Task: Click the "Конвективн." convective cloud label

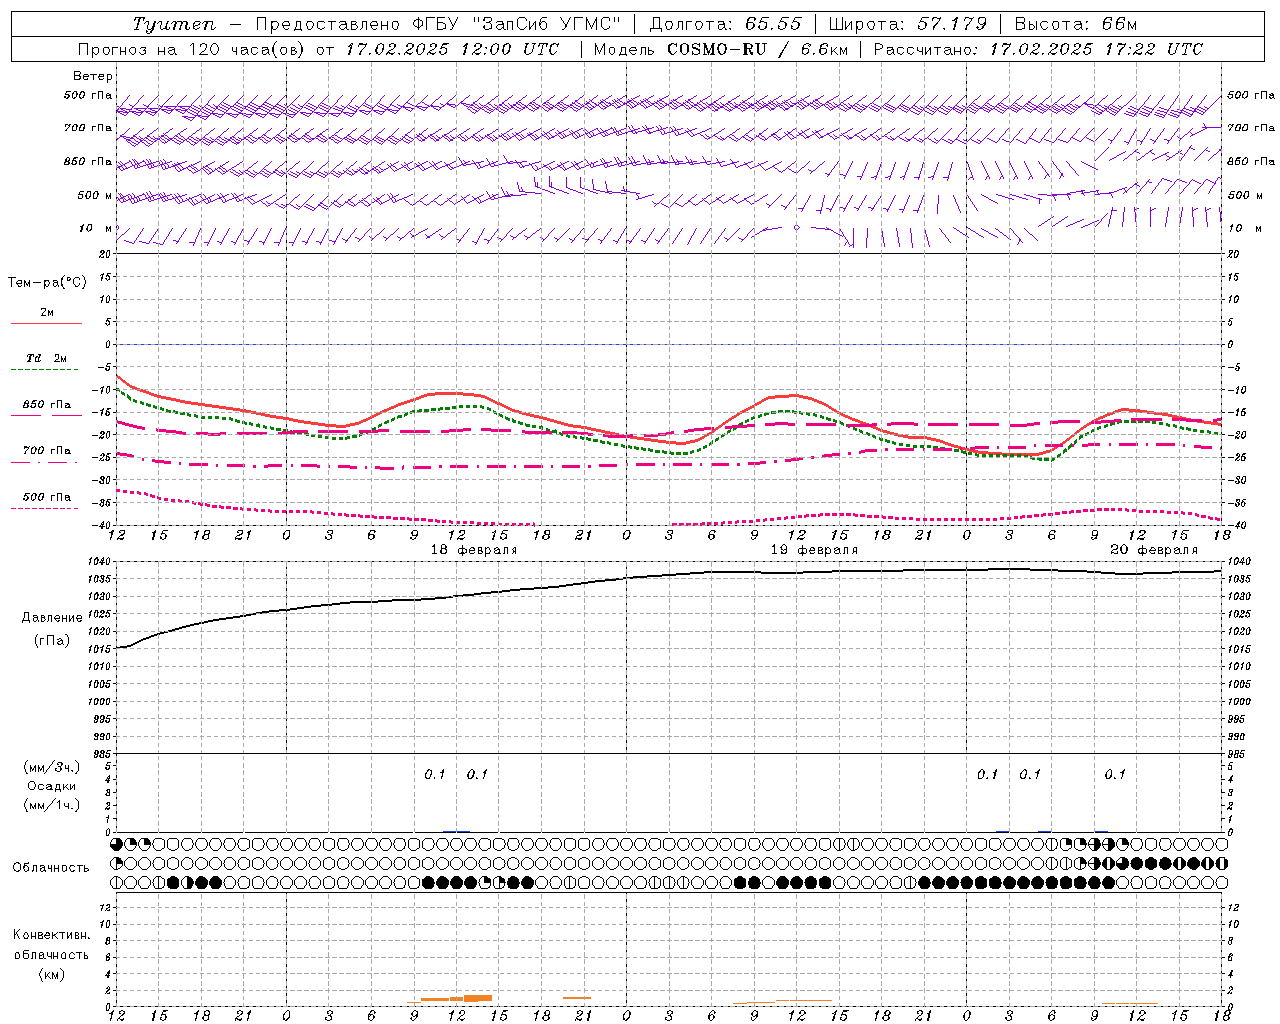Action: point(51,935)
